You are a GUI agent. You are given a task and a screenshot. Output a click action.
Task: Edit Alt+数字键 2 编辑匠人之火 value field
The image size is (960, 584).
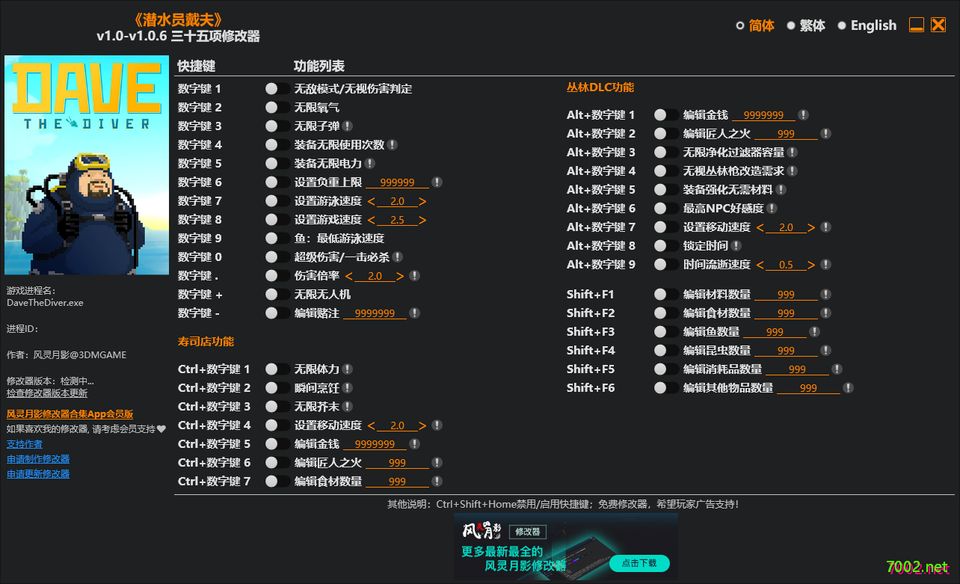point(786,134)
